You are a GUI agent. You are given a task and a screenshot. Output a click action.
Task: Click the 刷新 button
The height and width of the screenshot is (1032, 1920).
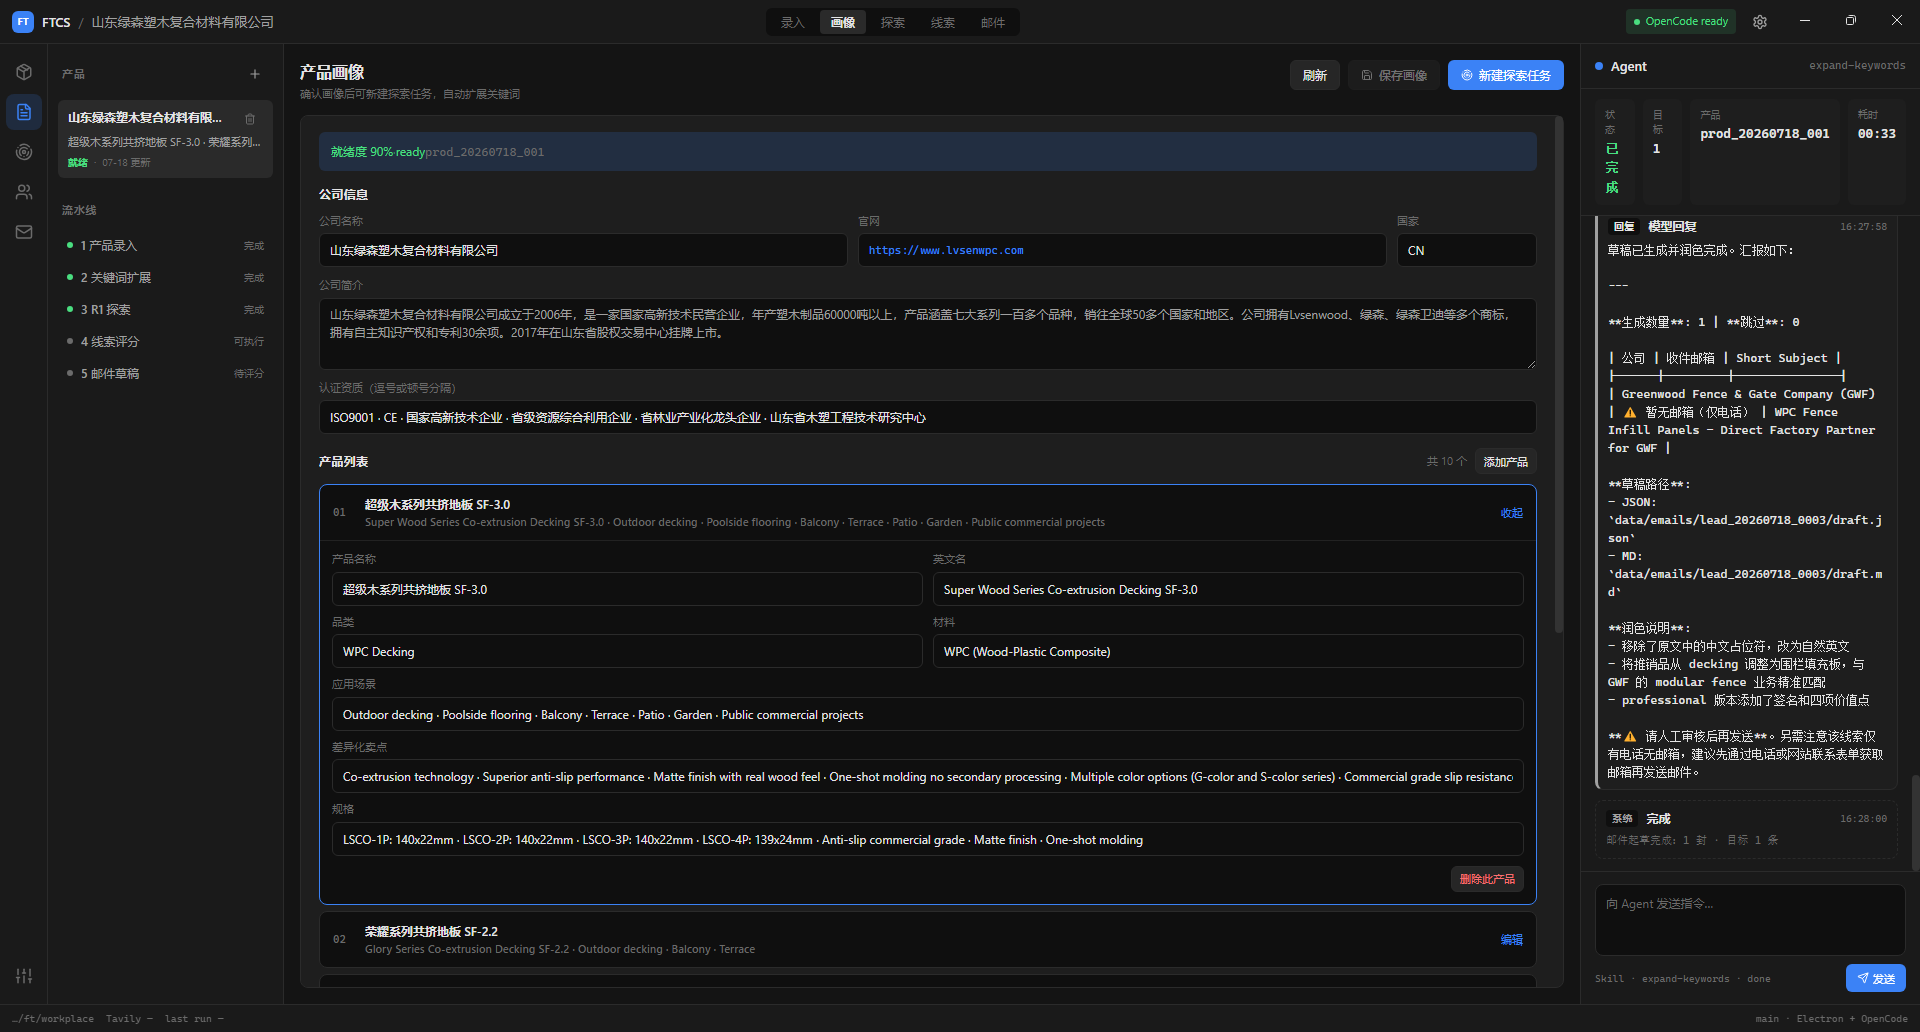(1315, 75)
